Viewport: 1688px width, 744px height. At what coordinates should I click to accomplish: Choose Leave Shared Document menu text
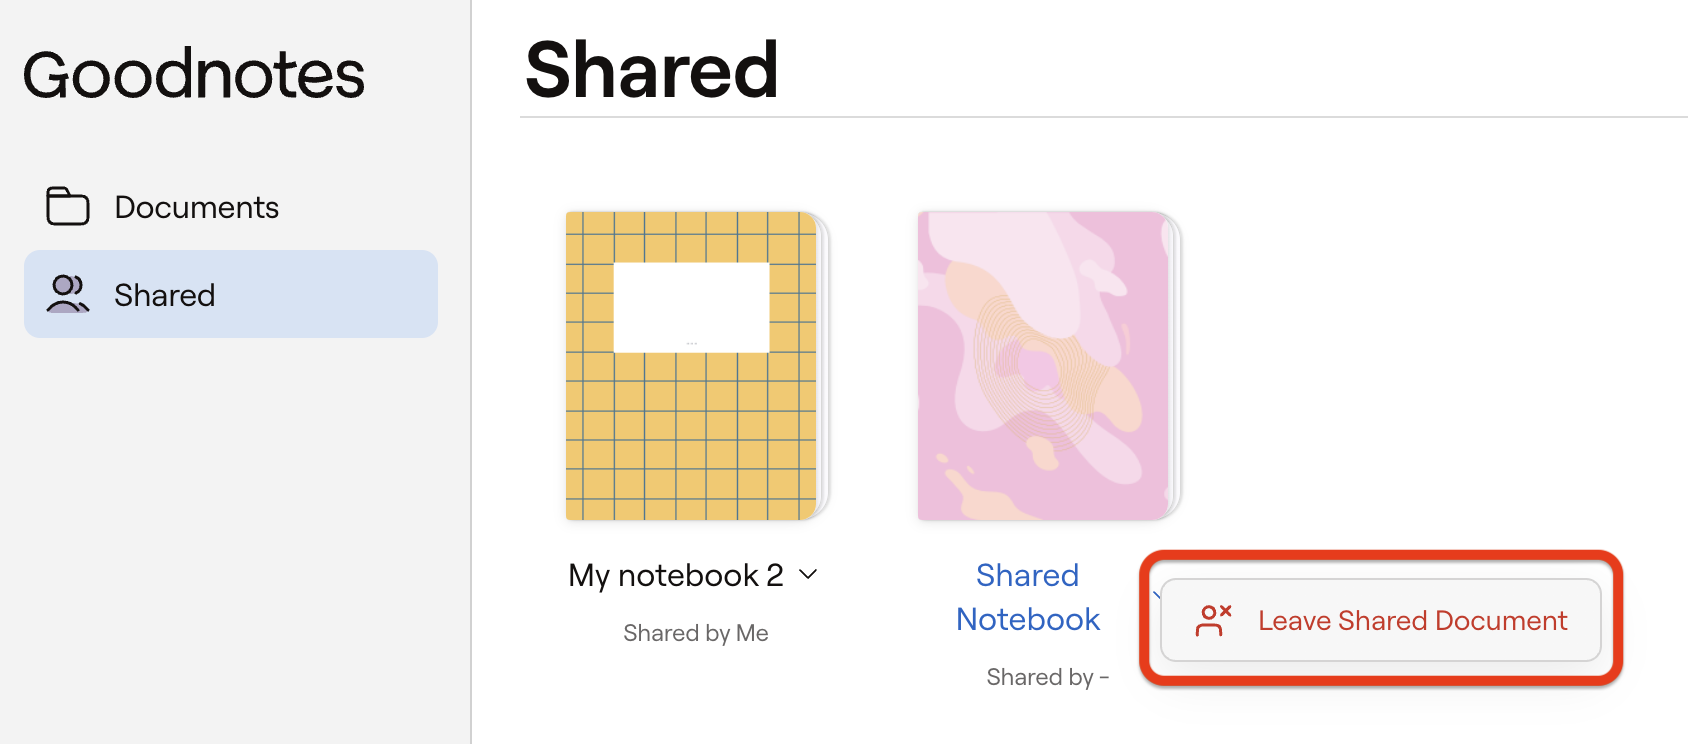coord(1412,620)
